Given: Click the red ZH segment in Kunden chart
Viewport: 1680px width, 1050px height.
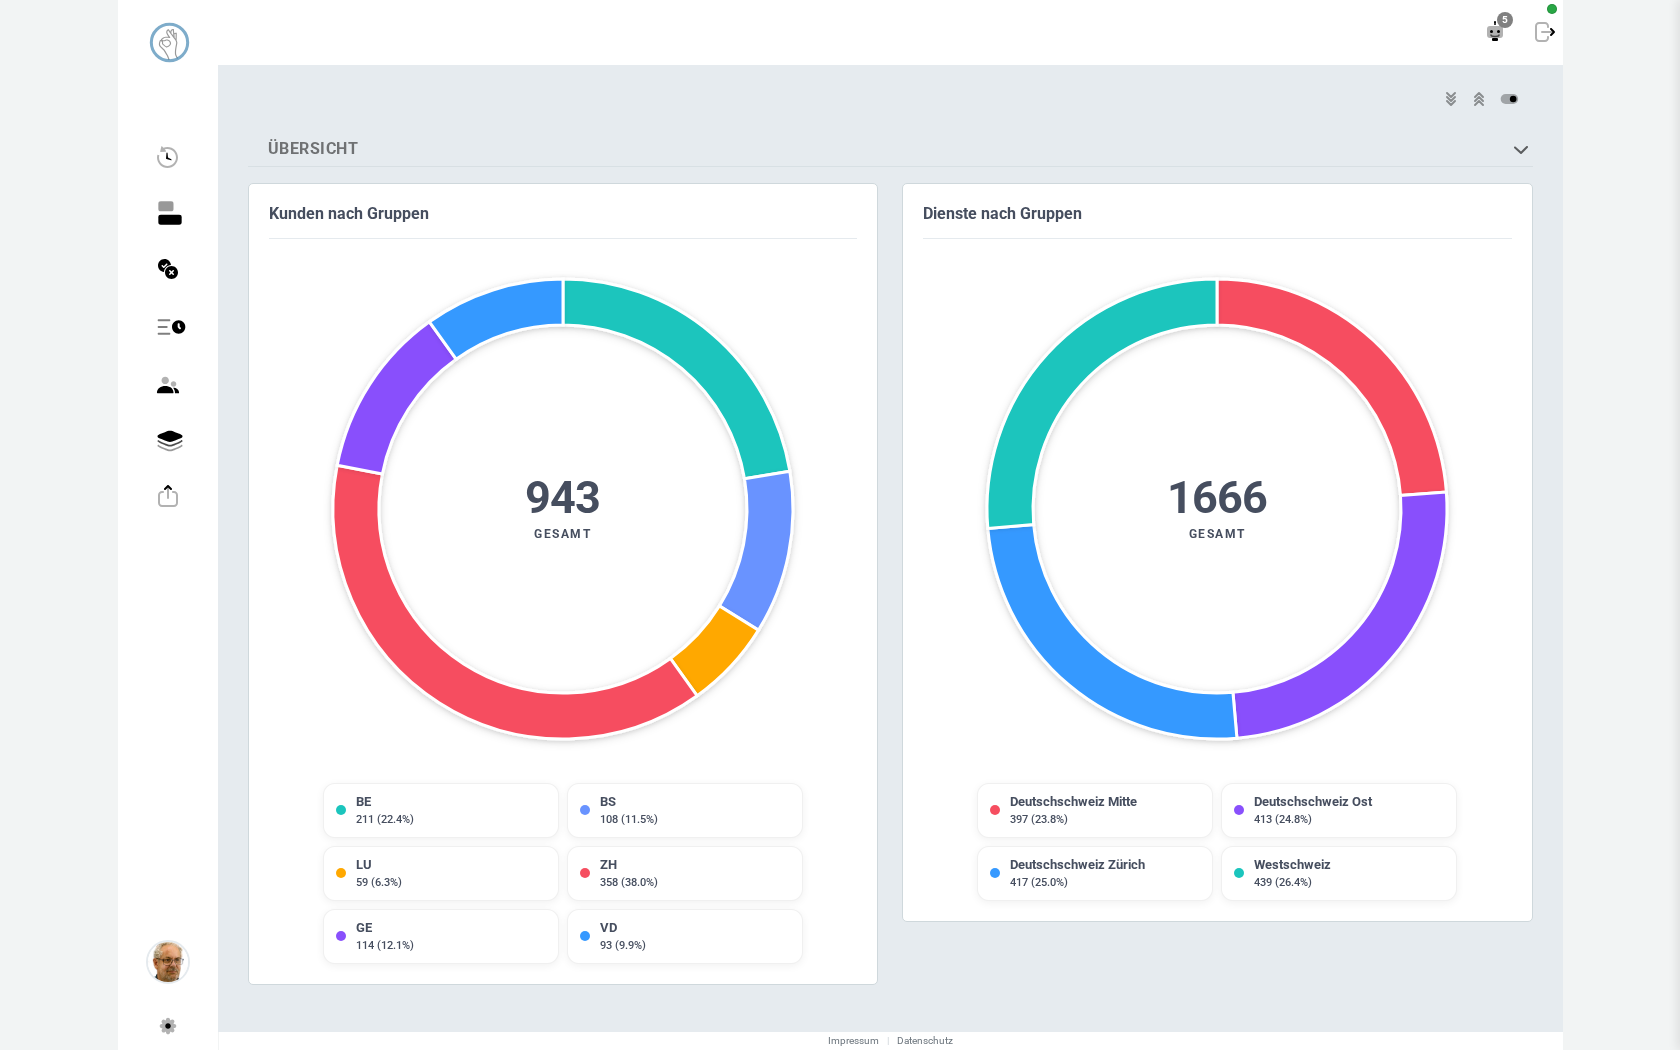Looking at the screenshot, I should [x=412, y=651].
